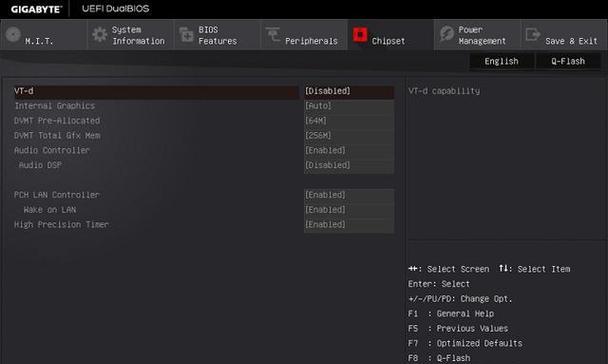This screenshot has height=364, width=608.
Task: Open the System Information tab
Action: tap(130, 35)
